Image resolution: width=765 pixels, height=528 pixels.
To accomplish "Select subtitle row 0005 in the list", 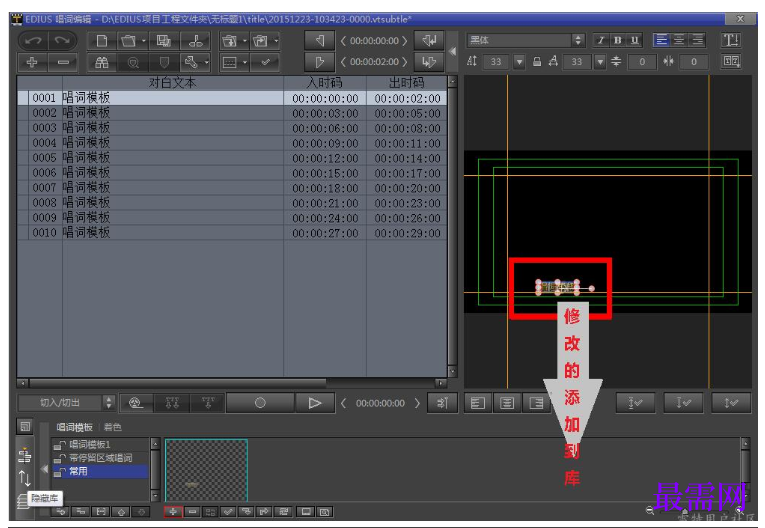I will (232, 158).
